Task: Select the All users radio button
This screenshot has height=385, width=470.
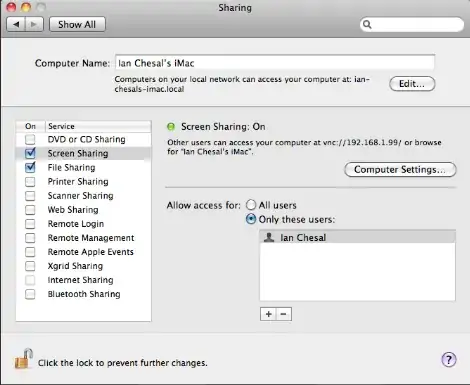Action: pyautogui.click(x=251, y=205)
